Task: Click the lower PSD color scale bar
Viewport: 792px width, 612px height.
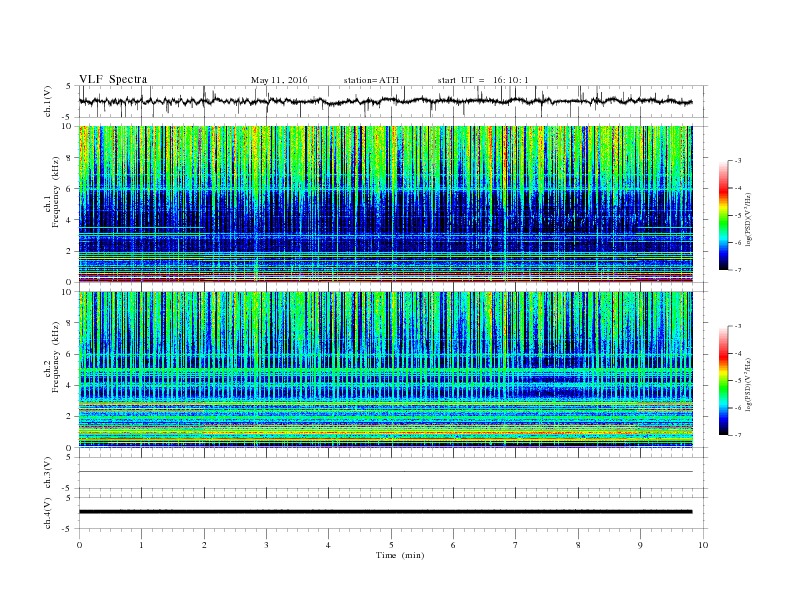Action: [x=723, y=380]
